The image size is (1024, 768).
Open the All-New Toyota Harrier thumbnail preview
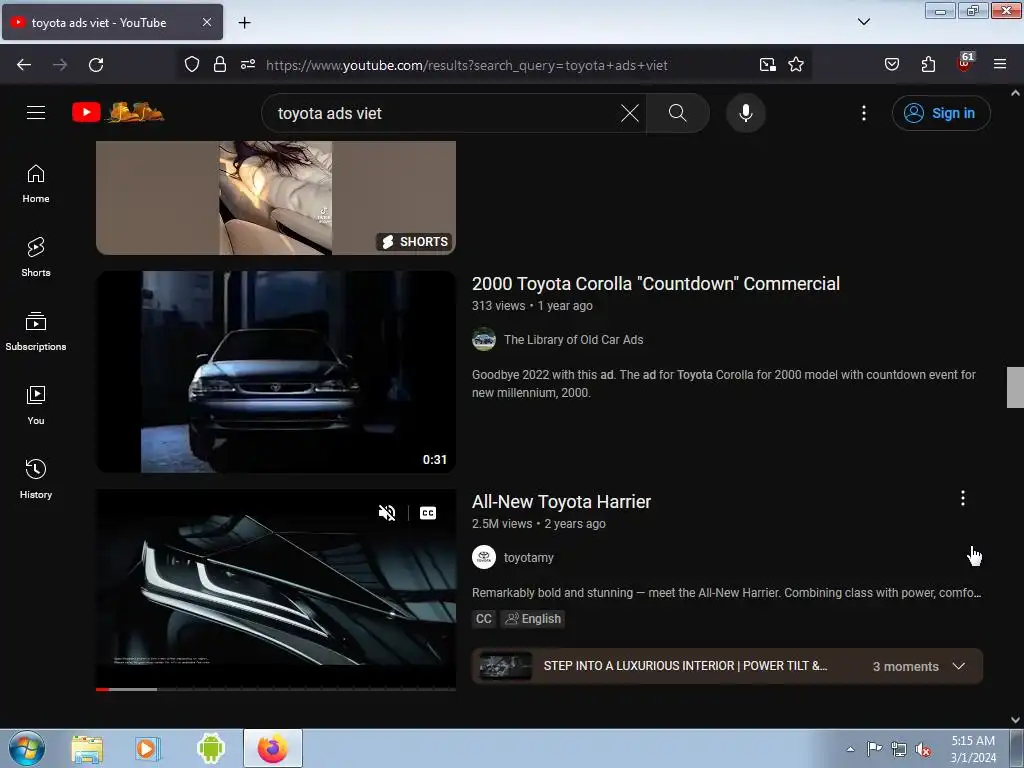(x=276, y=588)
